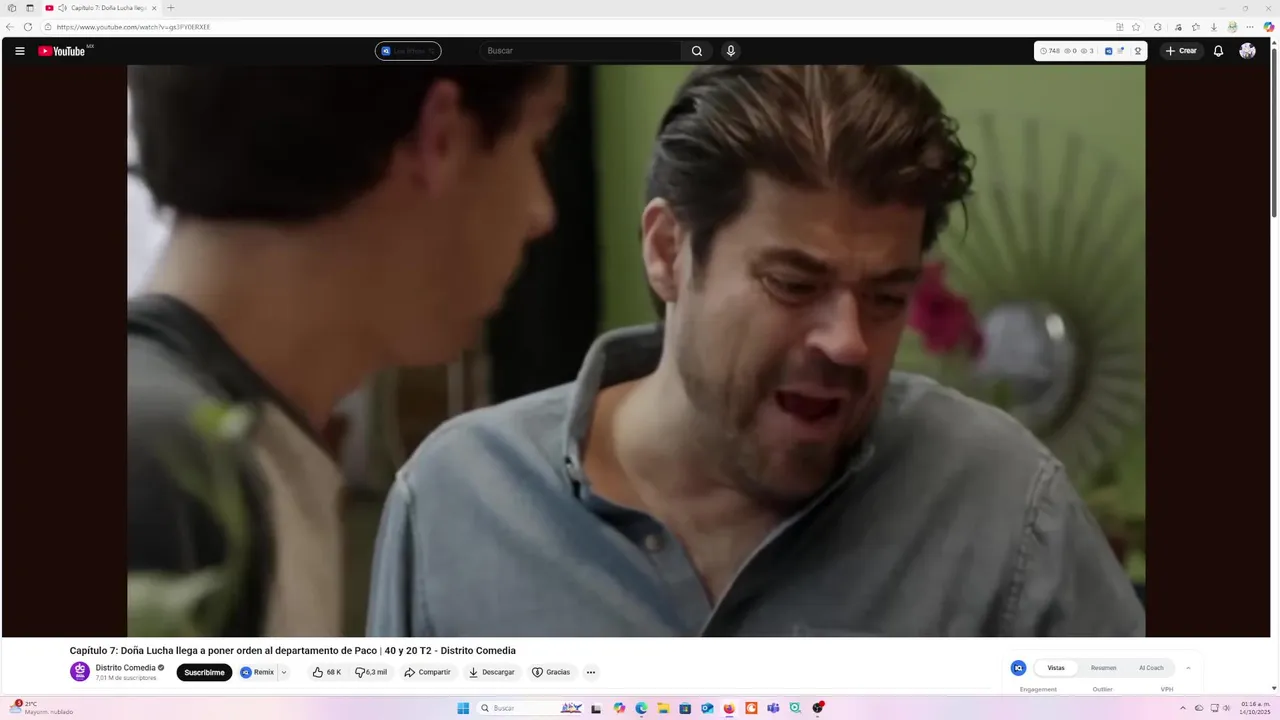Open the account avatar menu
Viewport: 1280px width, 720px height.
(1247, 51)
